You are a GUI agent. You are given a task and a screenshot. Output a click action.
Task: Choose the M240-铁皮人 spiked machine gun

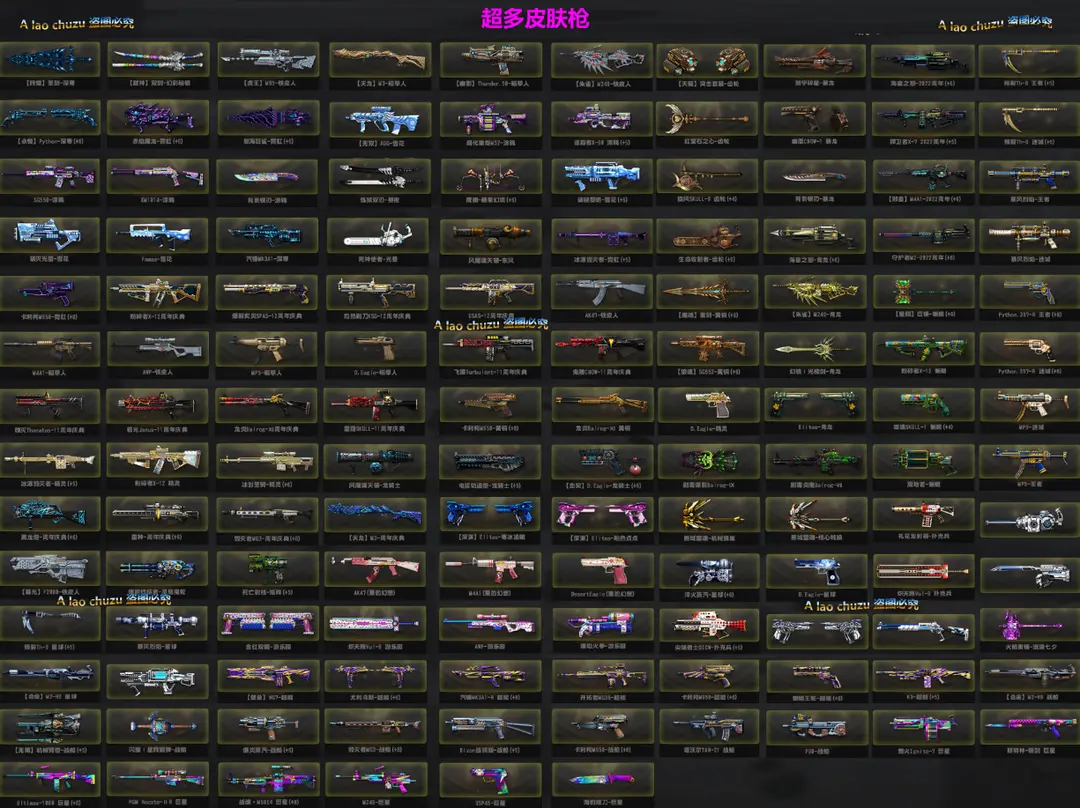(602, 61)
